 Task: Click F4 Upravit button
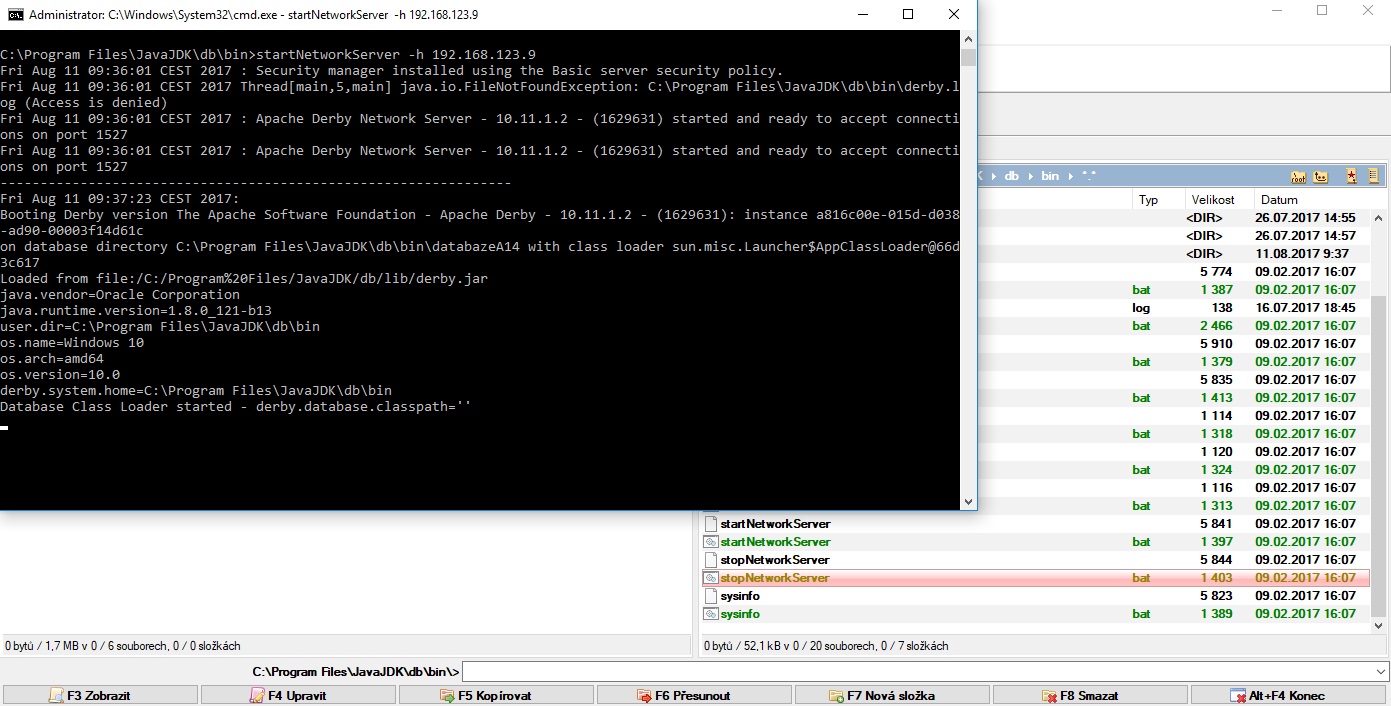pos(298,695)
